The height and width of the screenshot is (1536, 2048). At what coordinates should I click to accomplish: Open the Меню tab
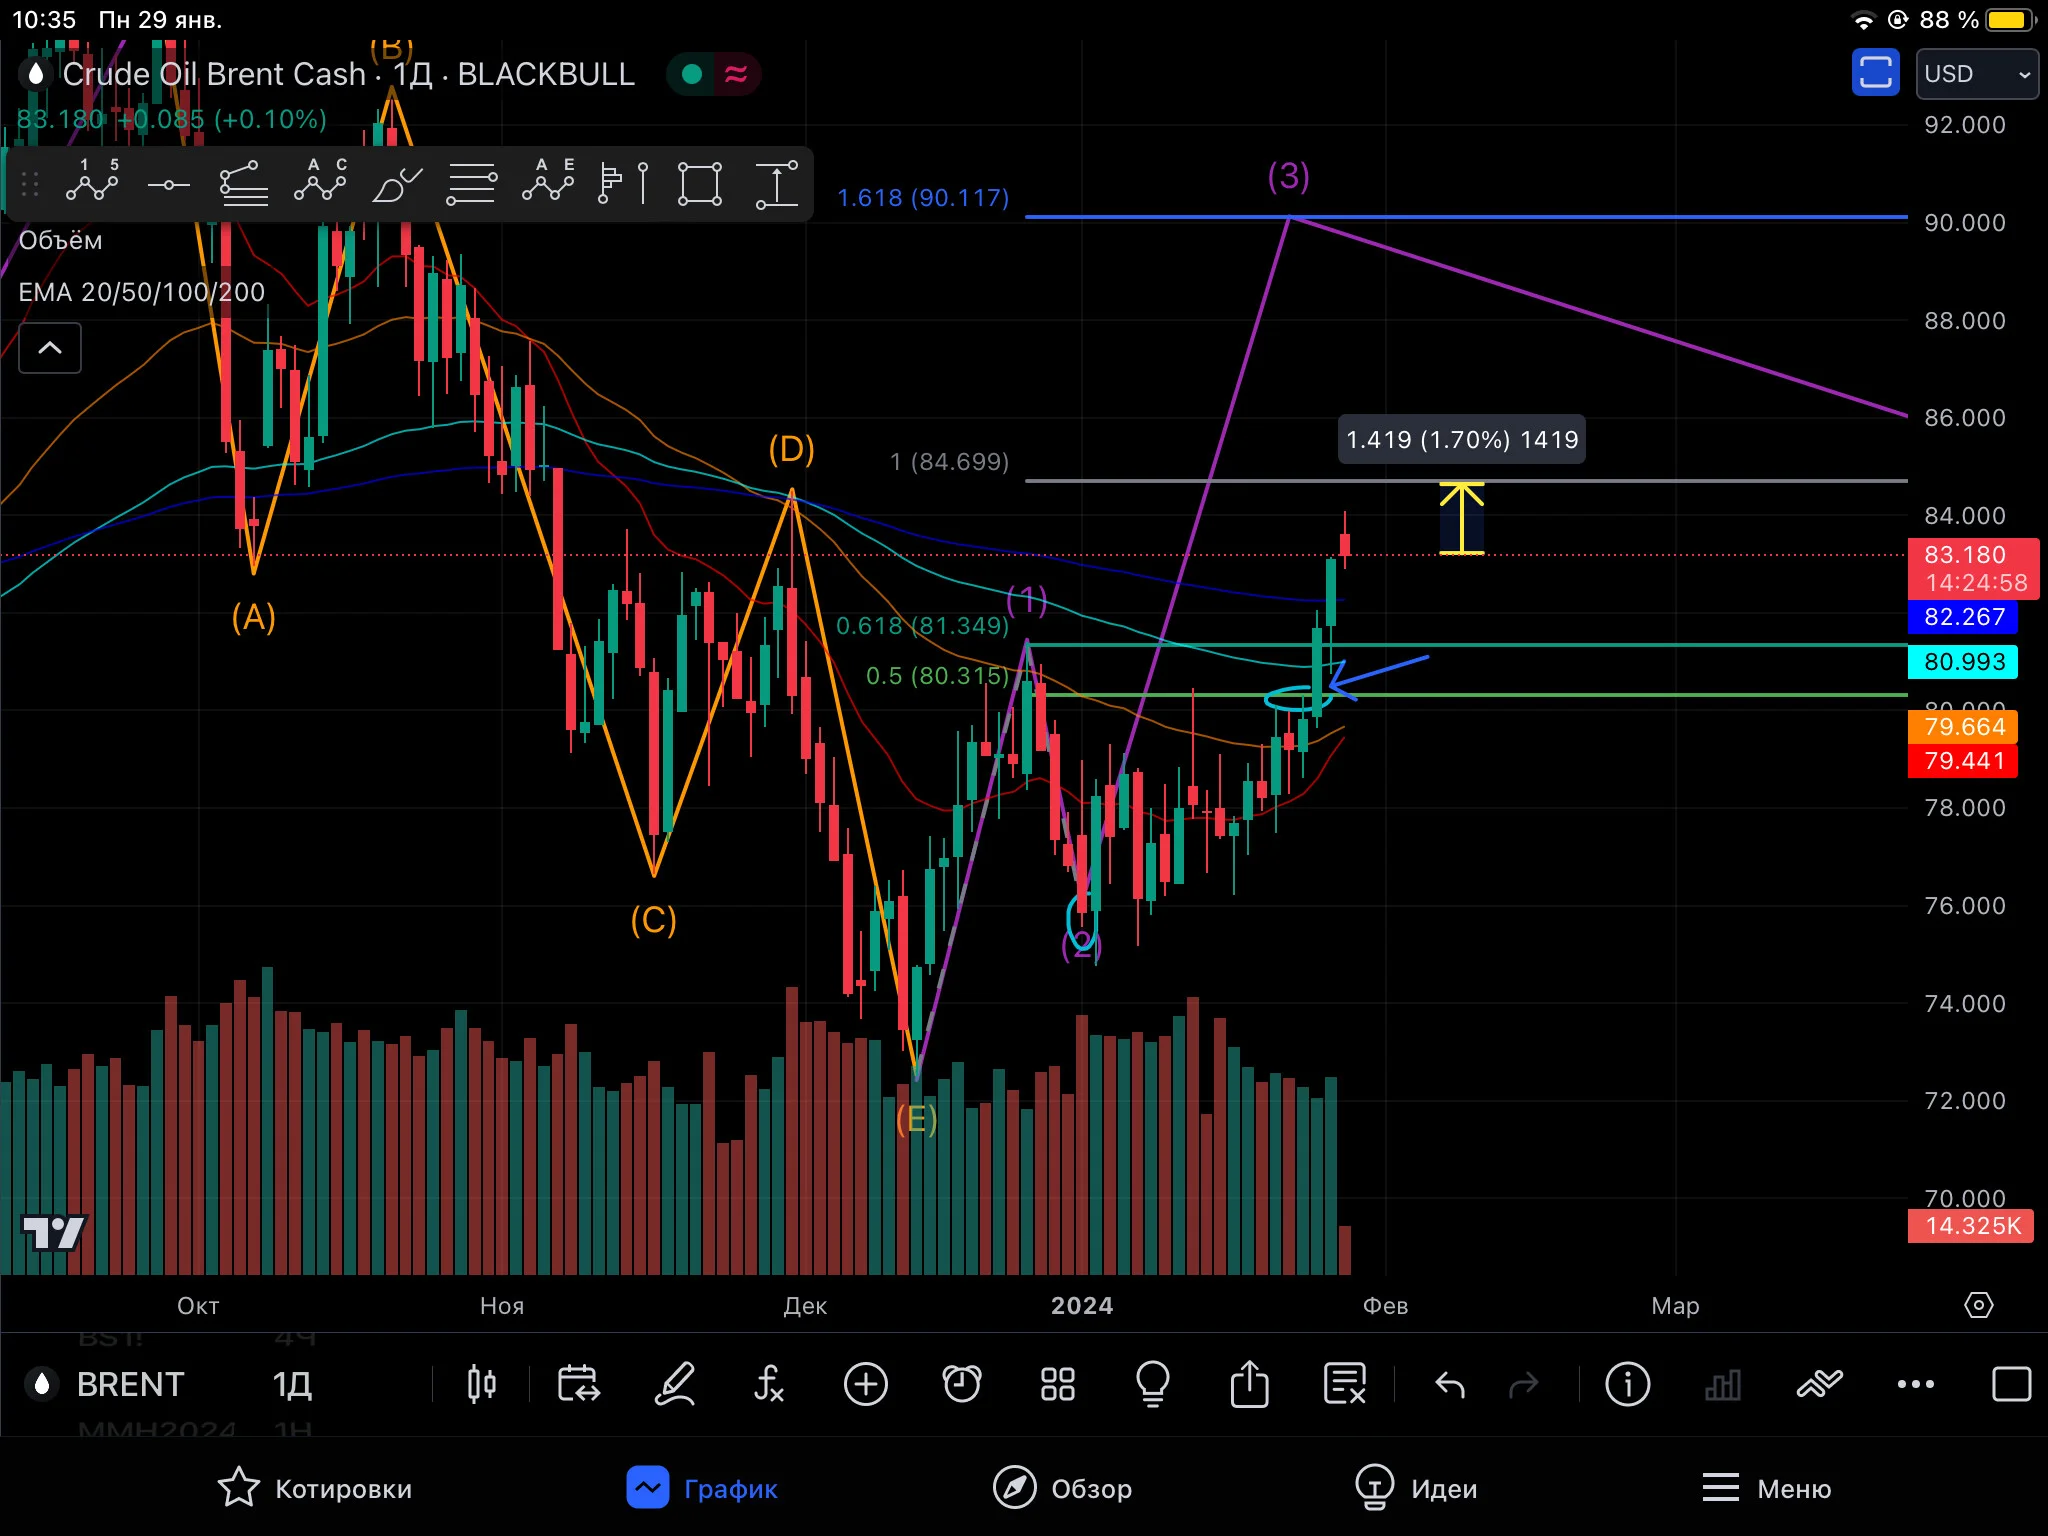(1766, 1488)
